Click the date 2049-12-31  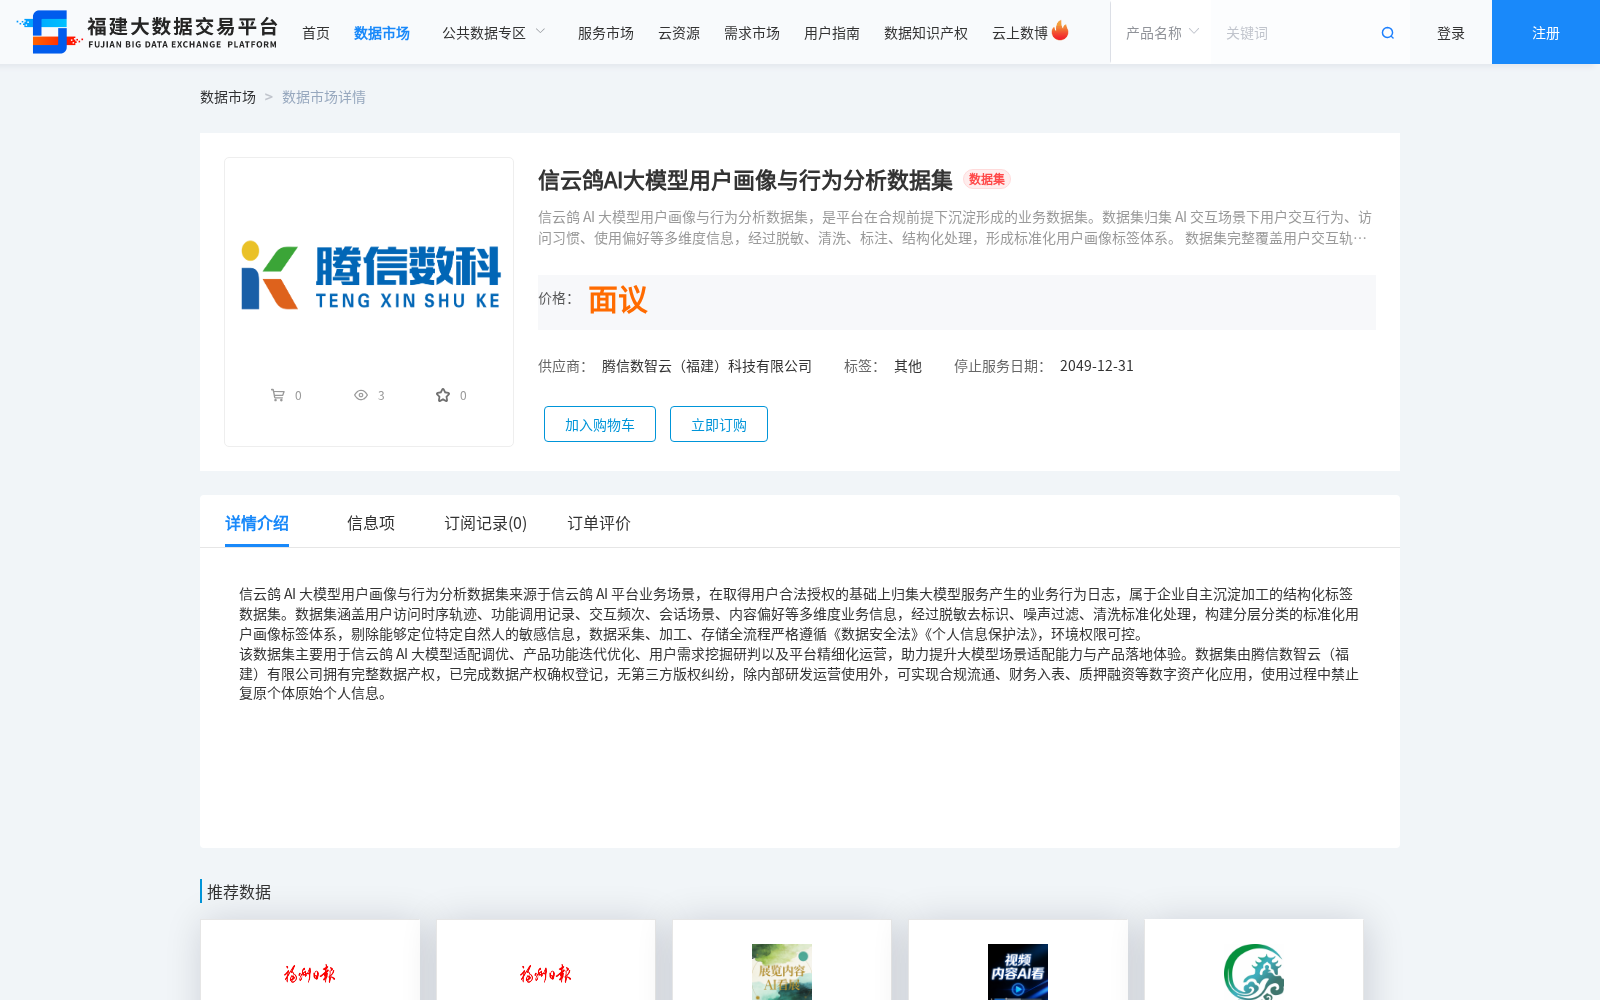(x=1097, y=366)
